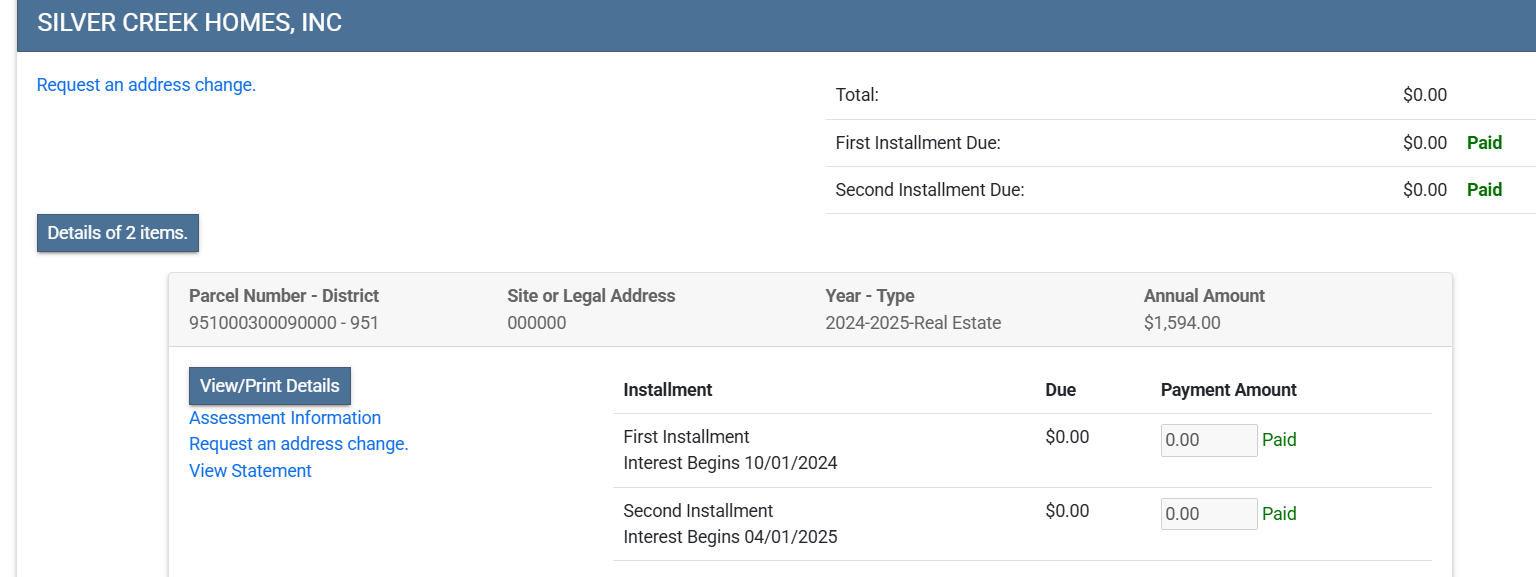Click the top Request an address change link
This screenshot has width=1536, height=577.
(x=146, y=85)
